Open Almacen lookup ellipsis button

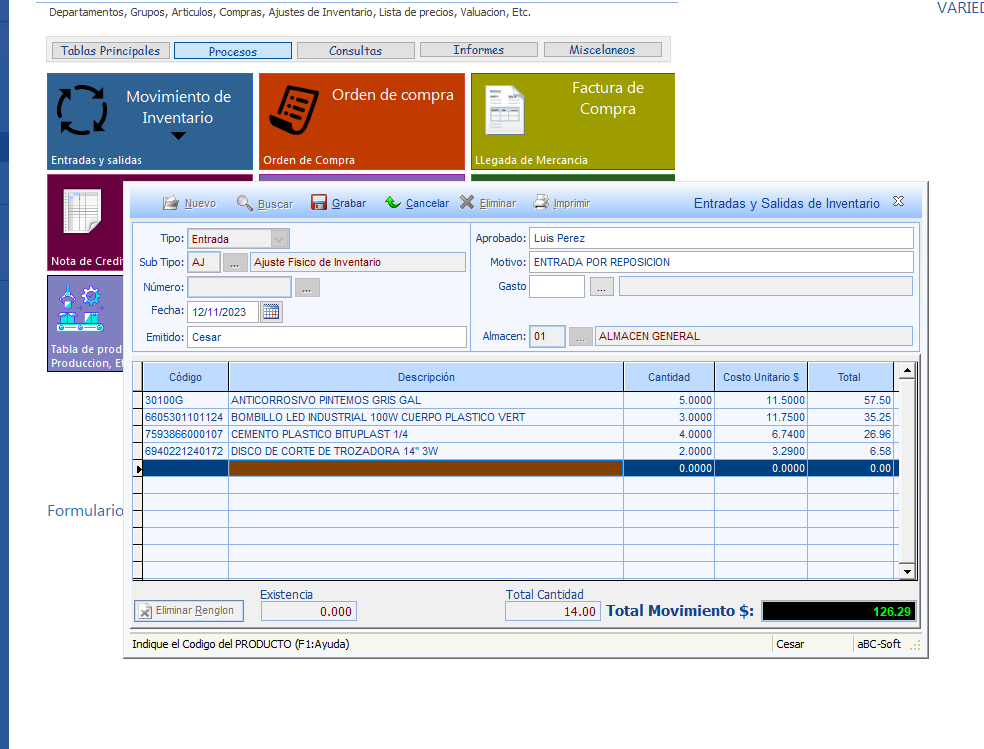click(581, 337)
